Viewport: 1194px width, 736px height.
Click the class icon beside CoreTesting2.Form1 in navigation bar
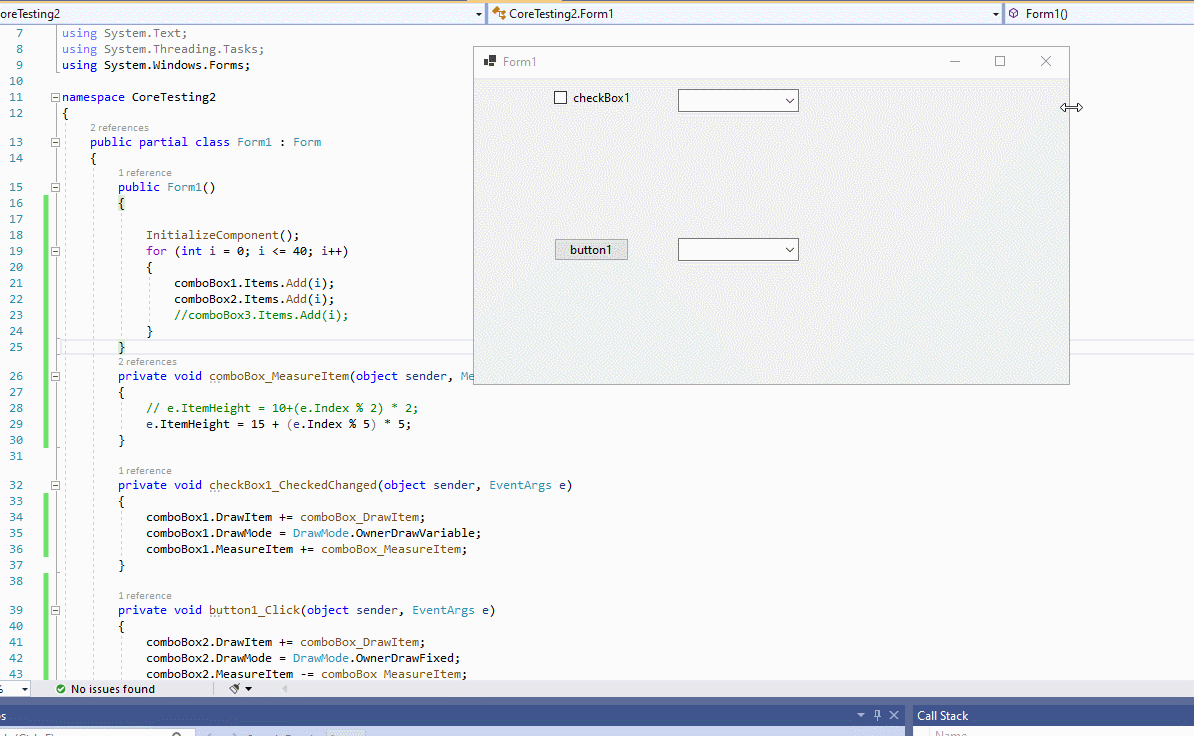497,13
